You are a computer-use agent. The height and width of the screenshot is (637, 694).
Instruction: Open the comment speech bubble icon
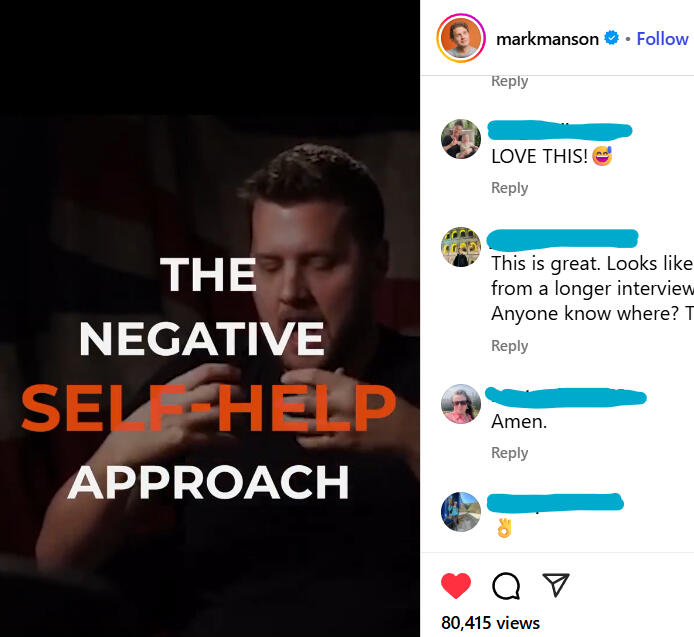pyautogui.click(x=506, y=586)
